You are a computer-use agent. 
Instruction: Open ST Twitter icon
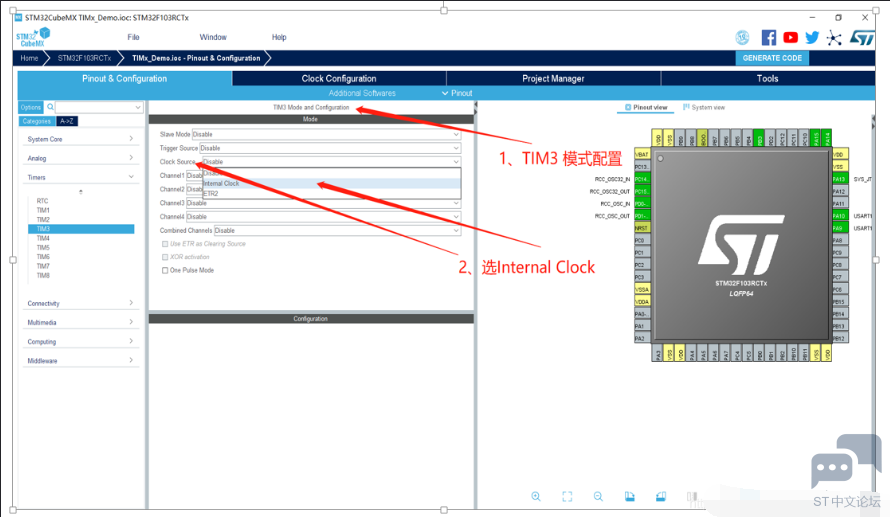pyautogui.click(x=812, y=37)
